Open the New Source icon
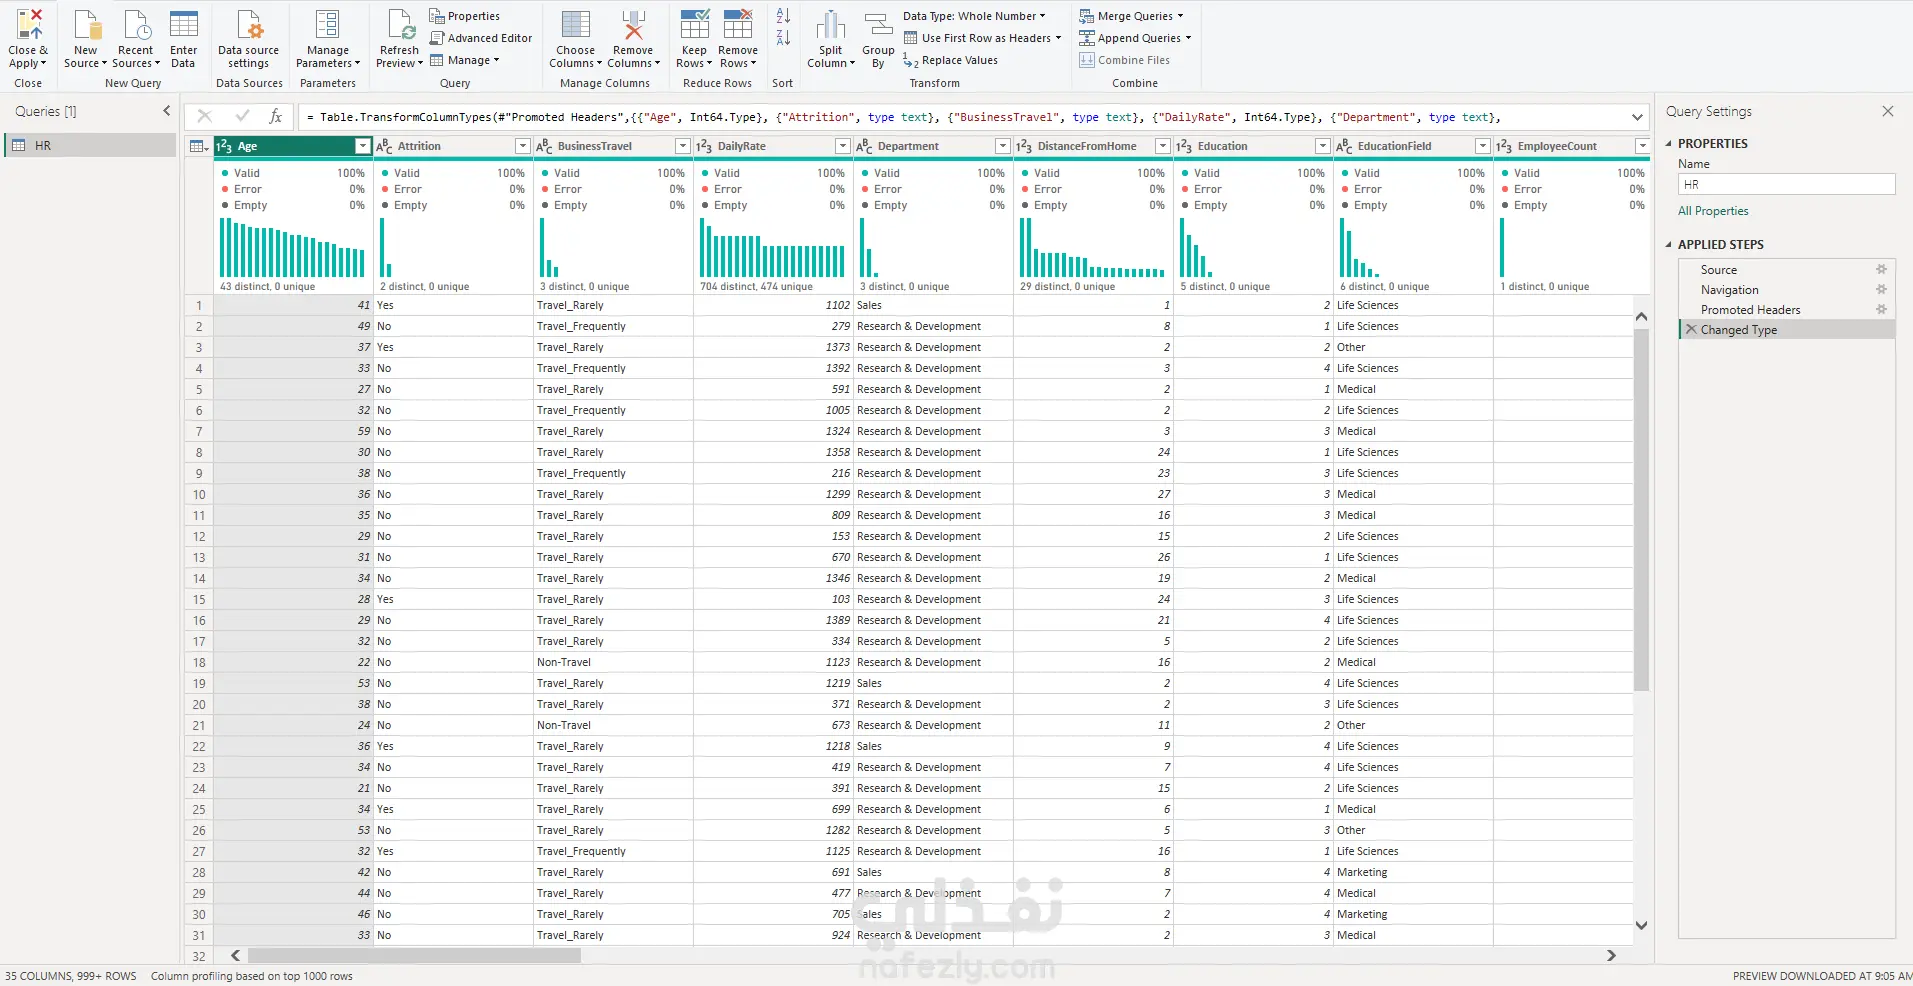Image resolution: width=1913 pixels, height=986 pixels. pyautogui.click(x=86, y=24)
